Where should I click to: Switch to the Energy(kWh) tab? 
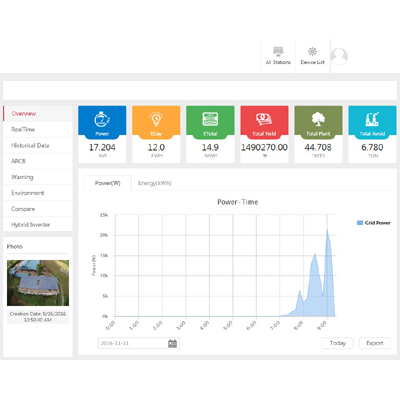[155, 183]
